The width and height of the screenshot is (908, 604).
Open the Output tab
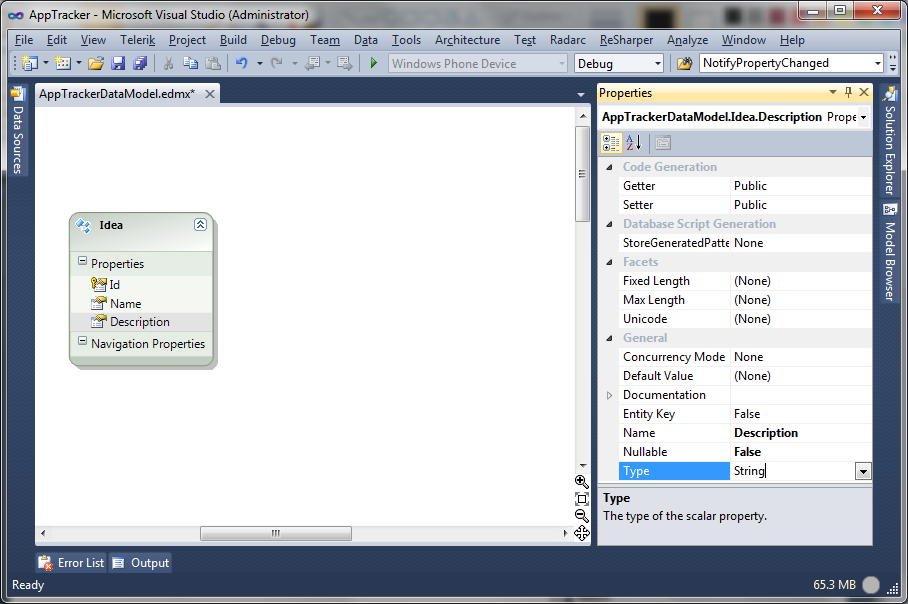click(x=141, y=563)
